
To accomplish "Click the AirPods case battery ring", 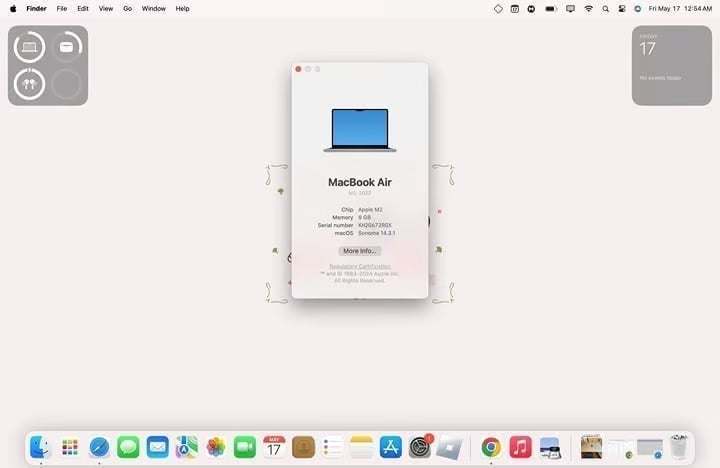I will click(67, 47).
